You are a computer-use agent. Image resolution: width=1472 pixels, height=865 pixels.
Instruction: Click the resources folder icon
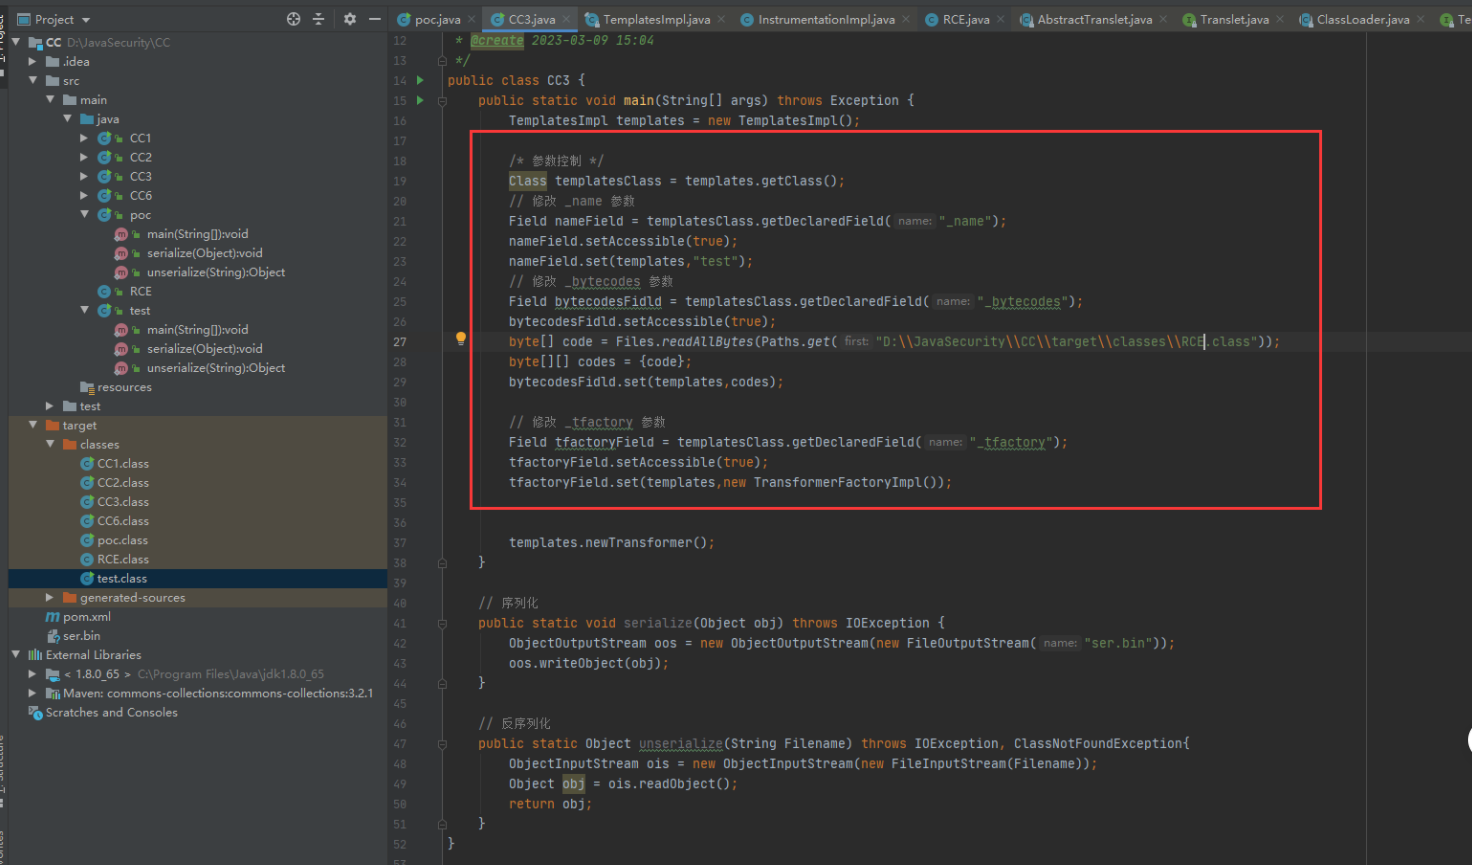click(87, 387)
